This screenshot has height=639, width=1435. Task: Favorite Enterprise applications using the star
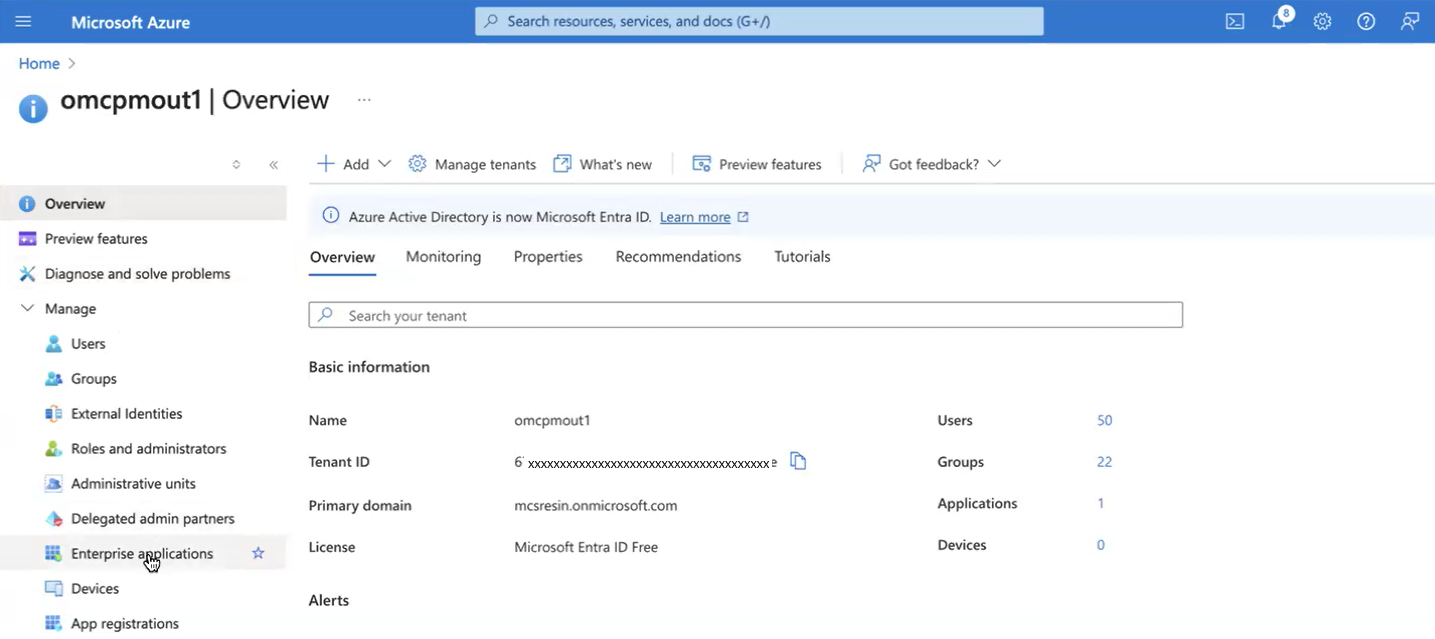(x=258, y=552)
